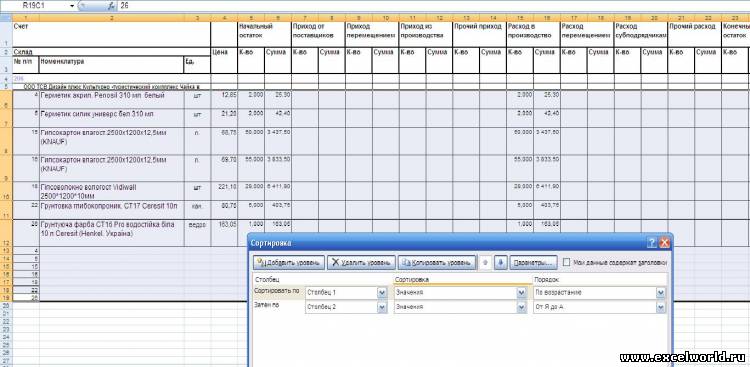750x367 pixels.
Task: Open 'От Я до А' order dropdown
Action: point(661,307)
